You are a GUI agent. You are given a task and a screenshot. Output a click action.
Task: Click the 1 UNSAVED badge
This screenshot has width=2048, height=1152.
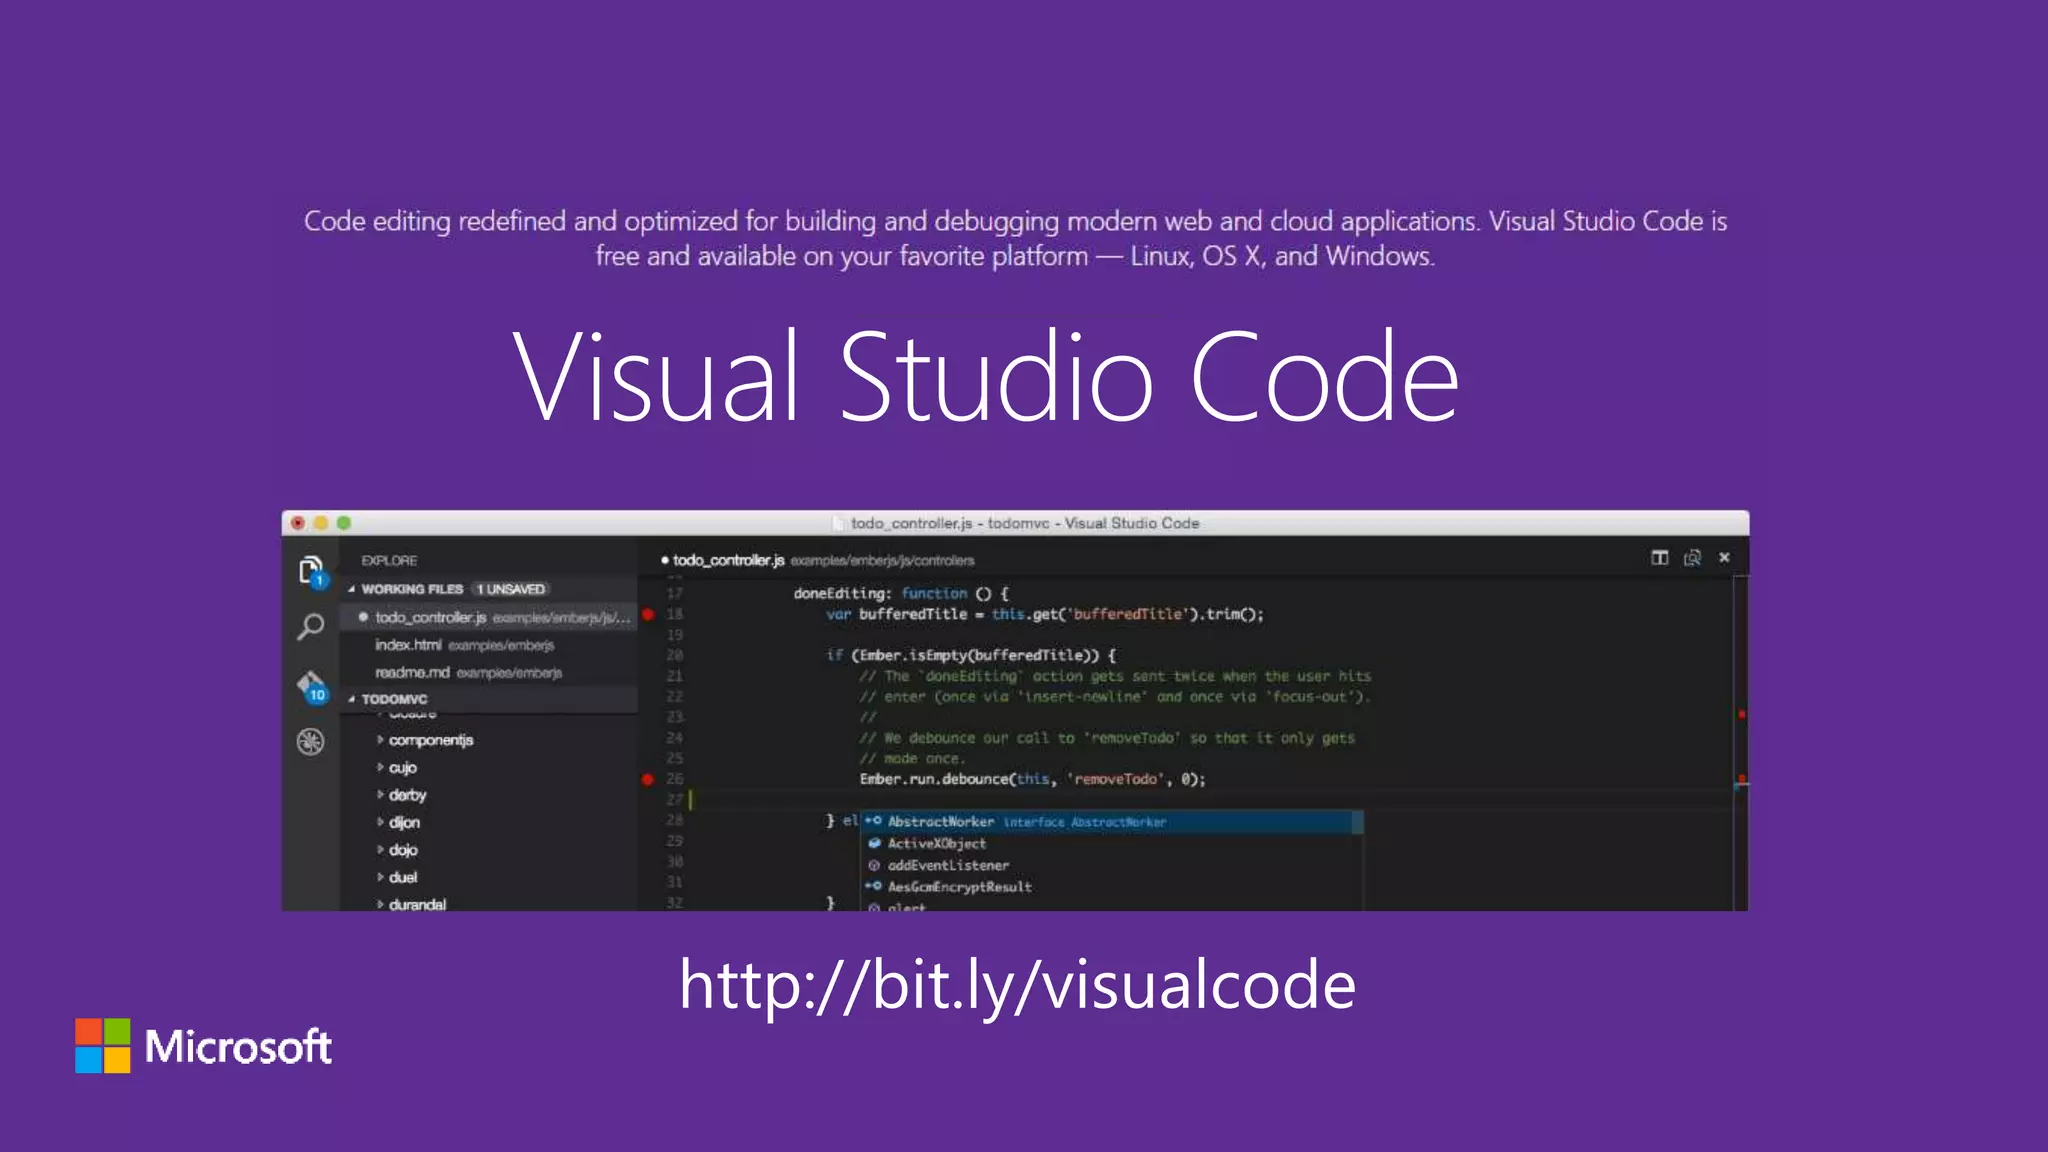coord(511,589)
